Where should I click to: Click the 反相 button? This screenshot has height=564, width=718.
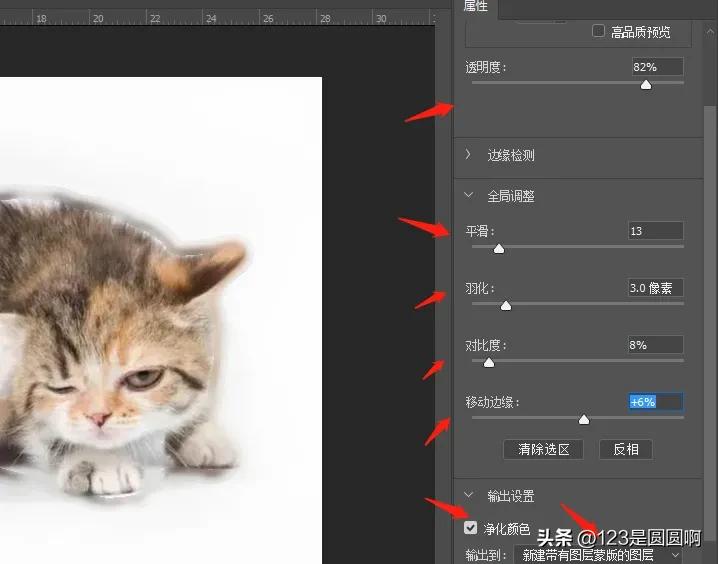626,450
